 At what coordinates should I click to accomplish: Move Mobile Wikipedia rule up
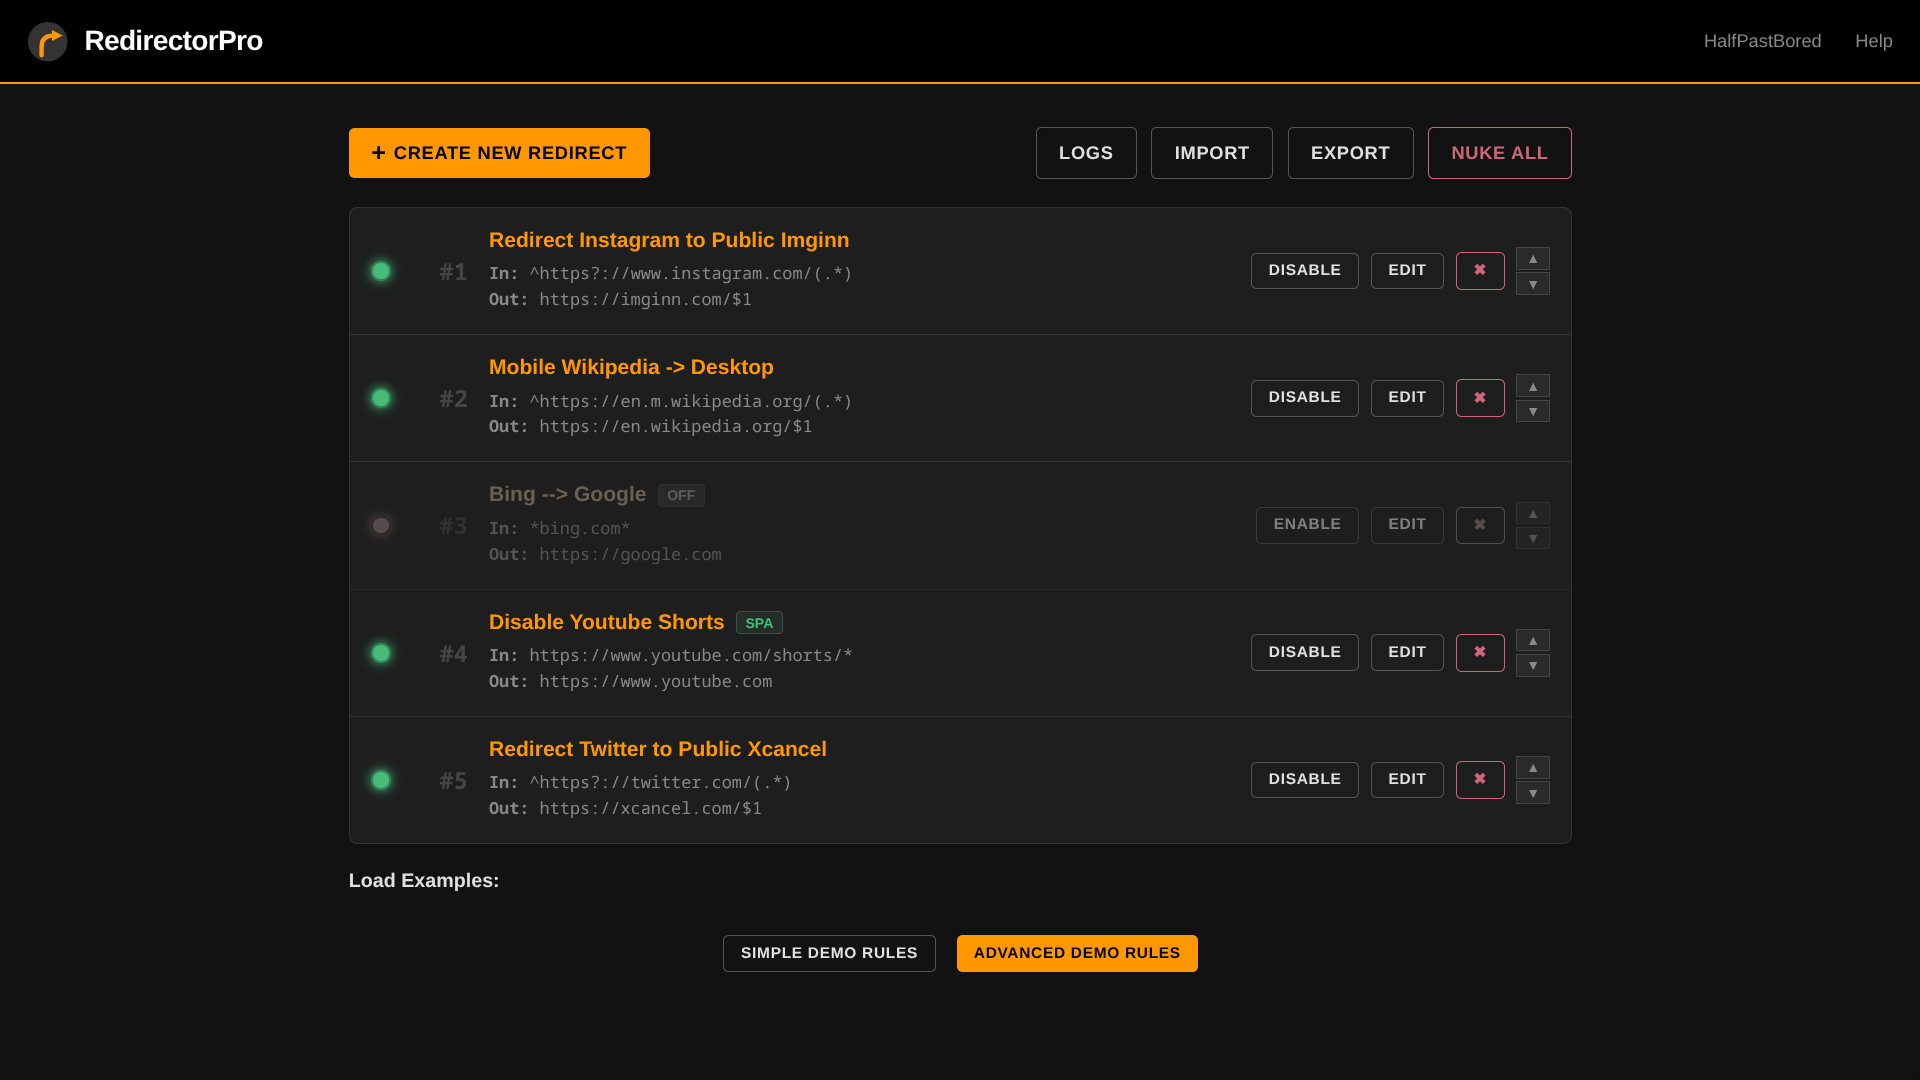coord(1532,386)
